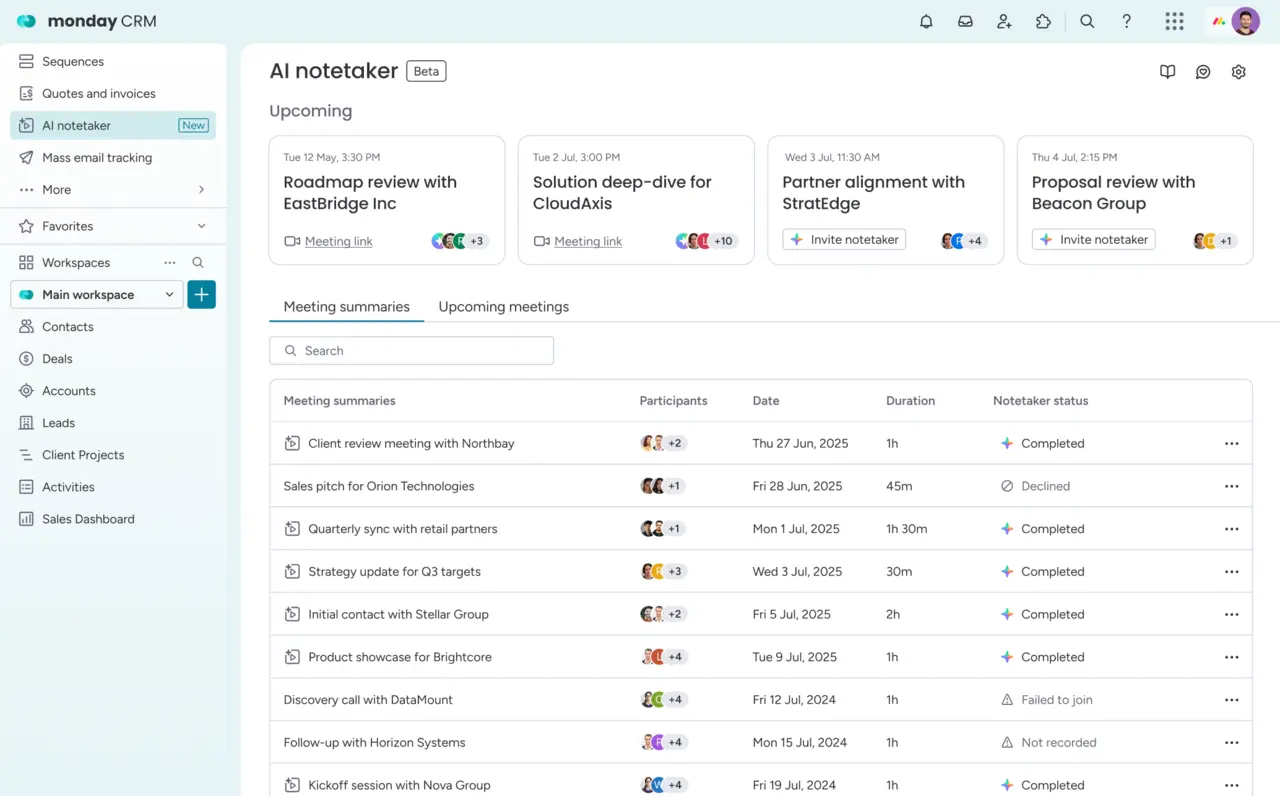Click the blue plus add button

(x=202, y=294)
